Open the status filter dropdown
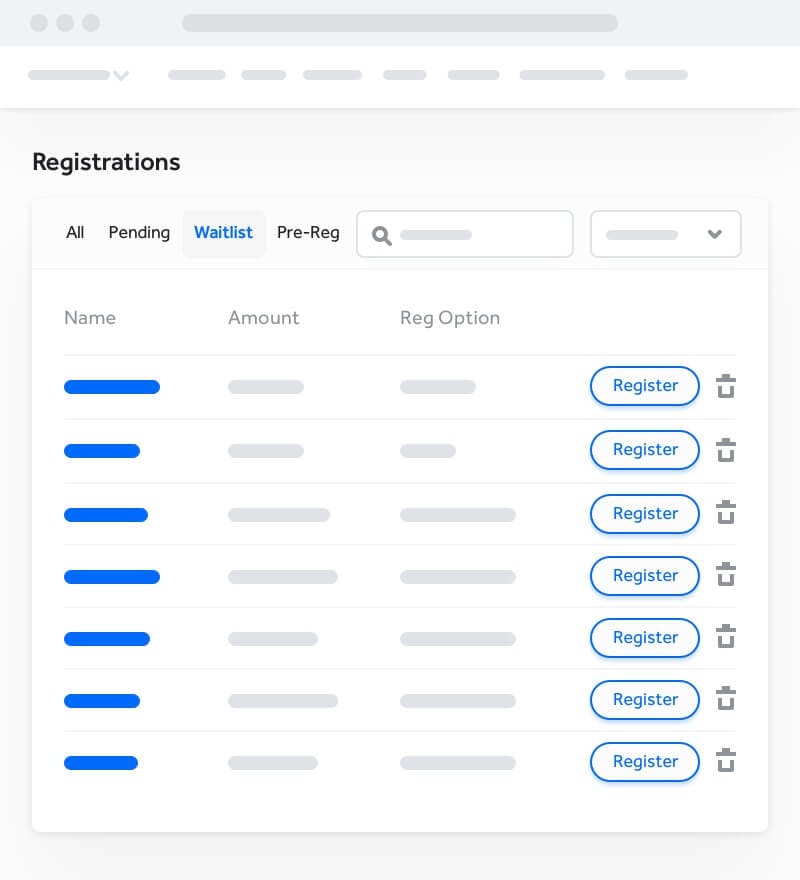800x880 pixels. click(x=666, y=234)
